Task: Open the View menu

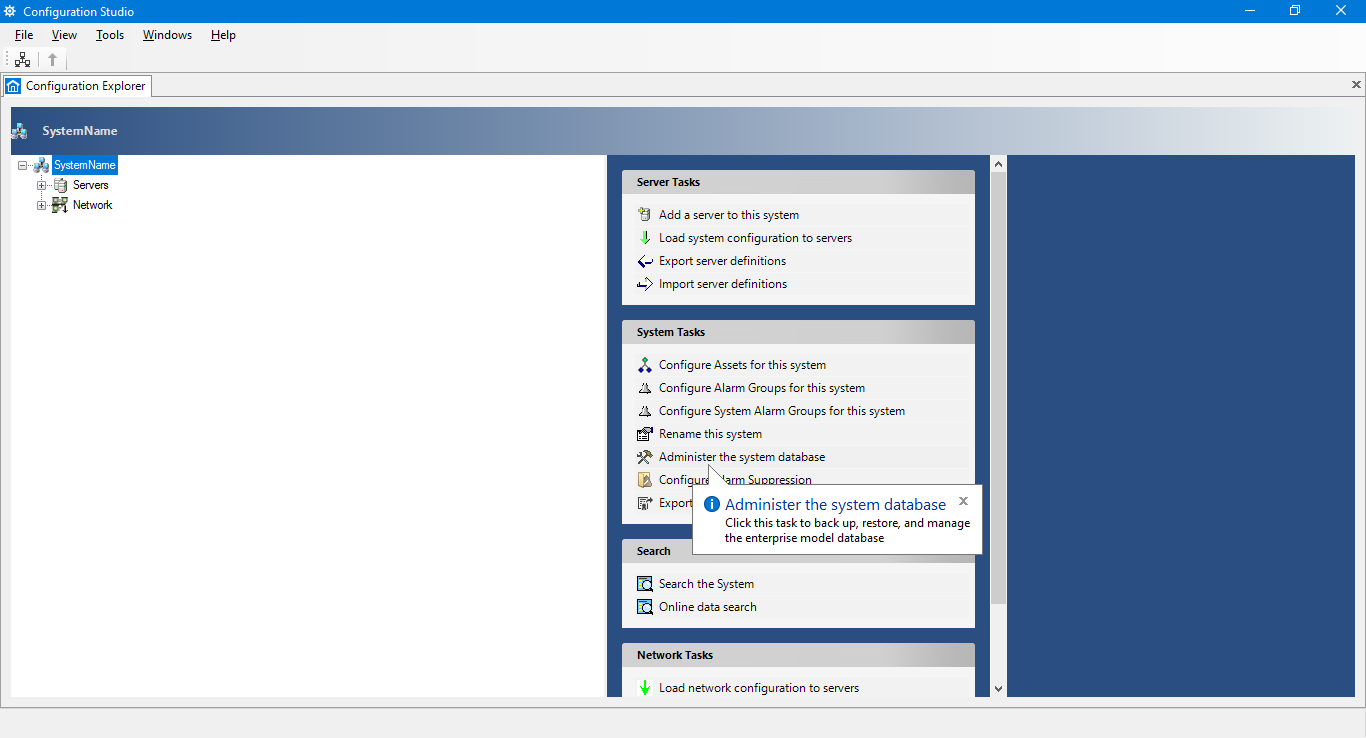Action: point(64,35)
